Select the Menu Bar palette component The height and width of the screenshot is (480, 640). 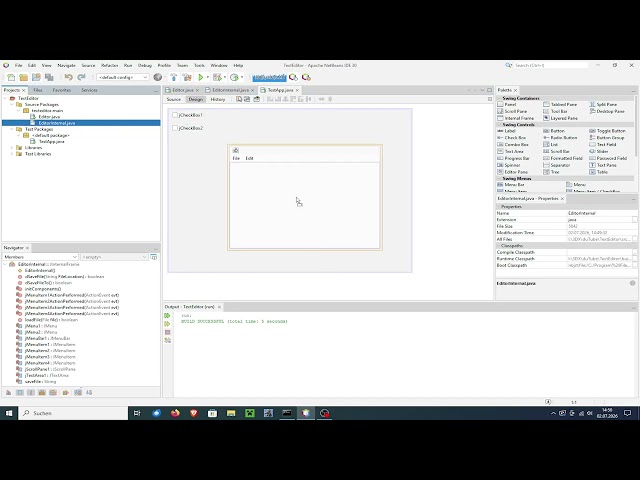[511, 184]
